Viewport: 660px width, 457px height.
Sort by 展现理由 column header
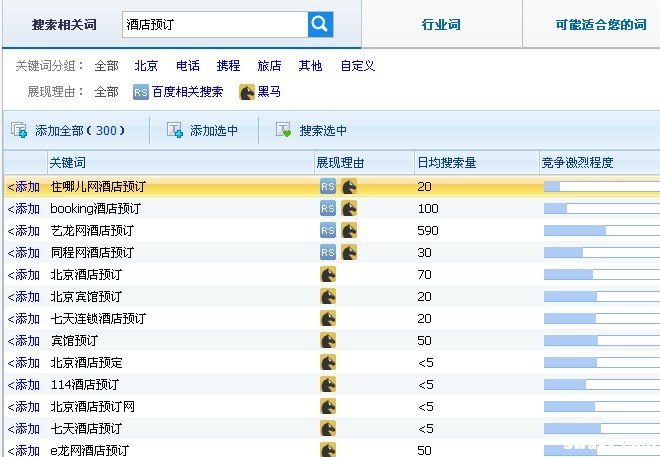[340, 162]
